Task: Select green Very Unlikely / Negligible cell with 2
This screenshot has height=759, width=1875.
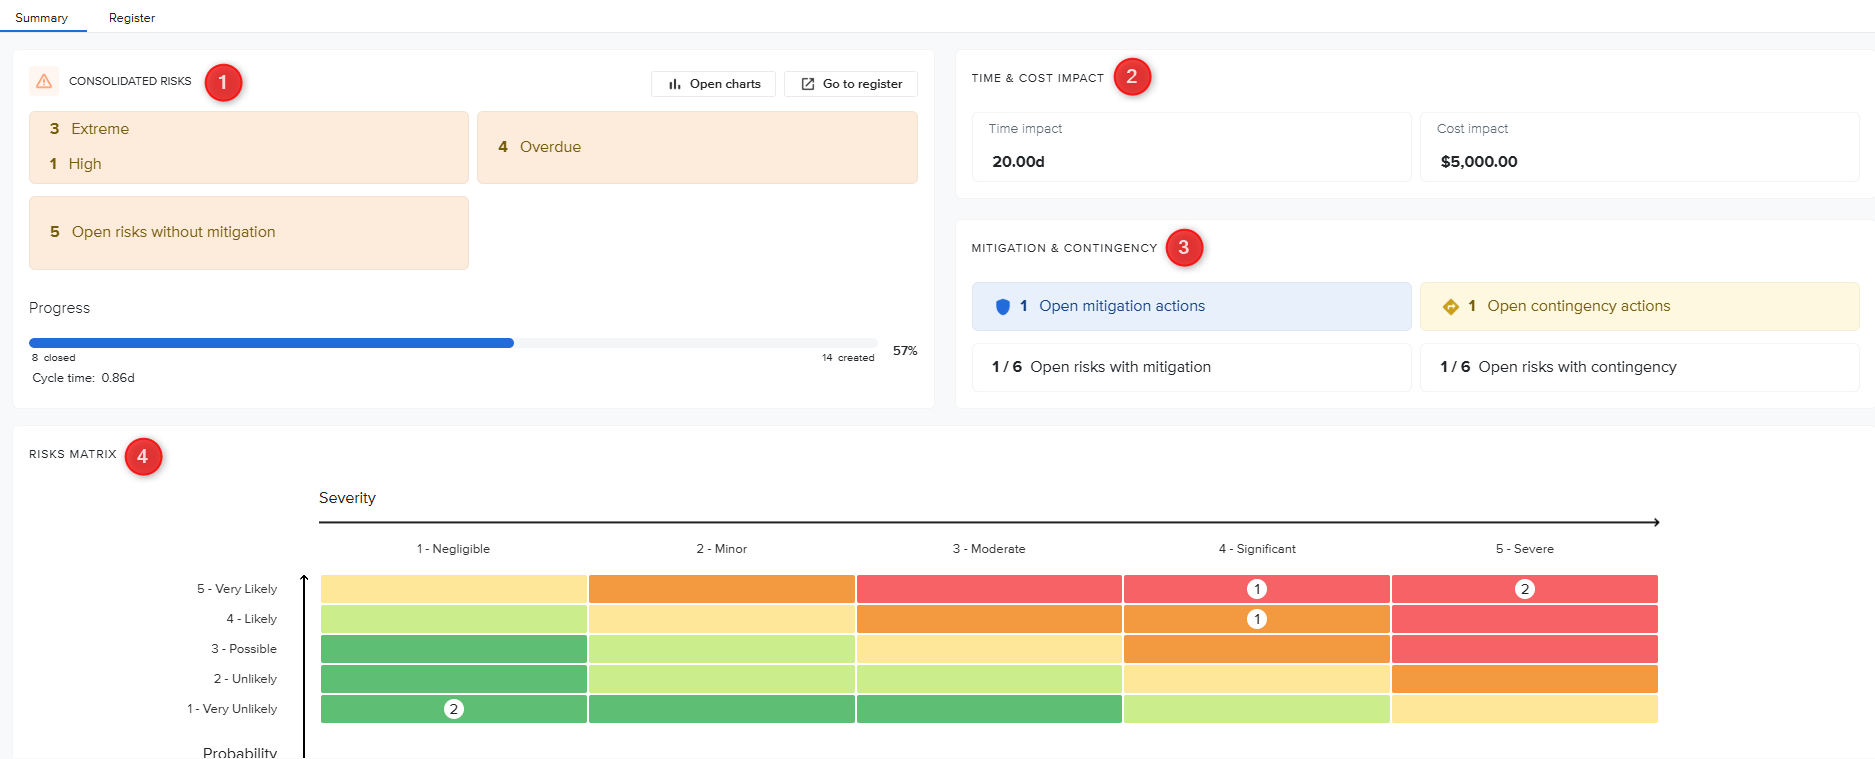Action: coord(453,709)
